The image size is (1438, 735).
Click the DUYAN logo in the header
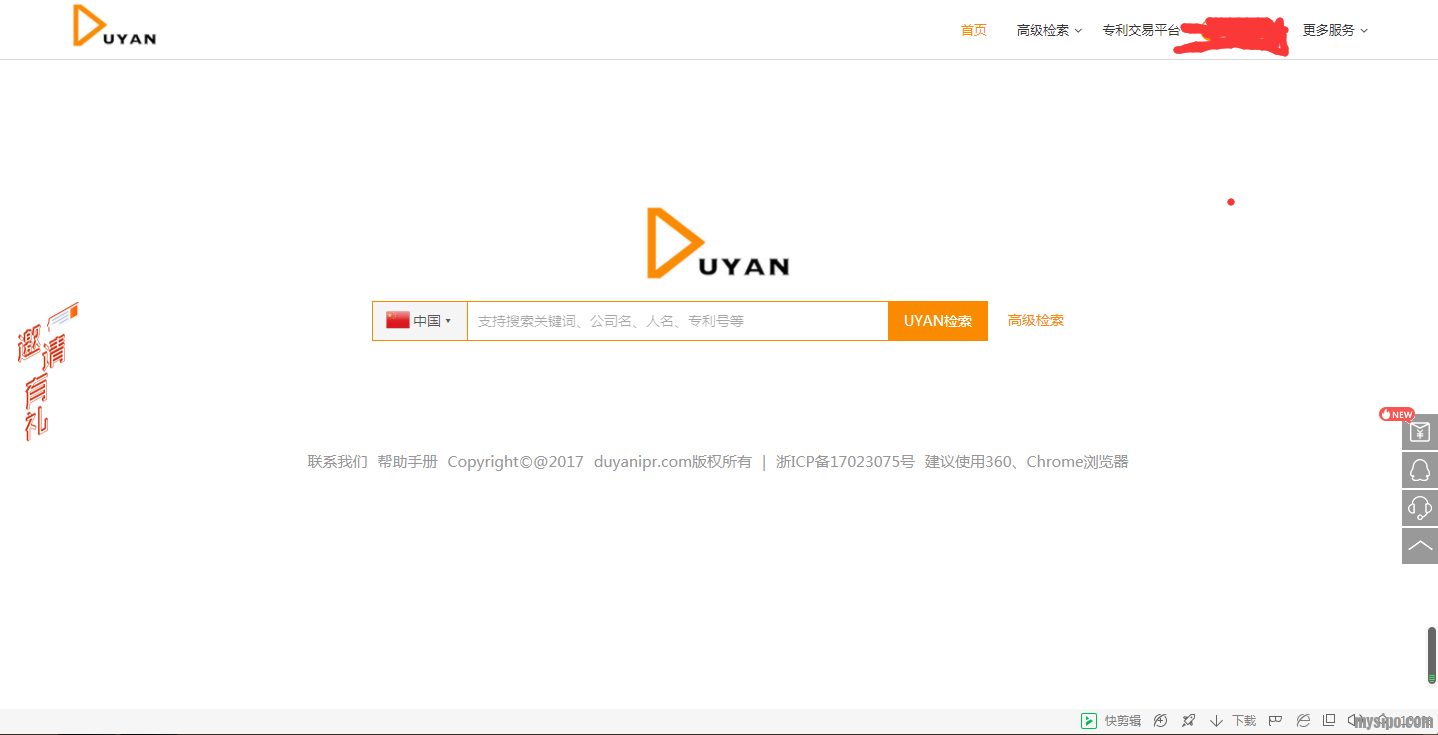coord(115,27)
